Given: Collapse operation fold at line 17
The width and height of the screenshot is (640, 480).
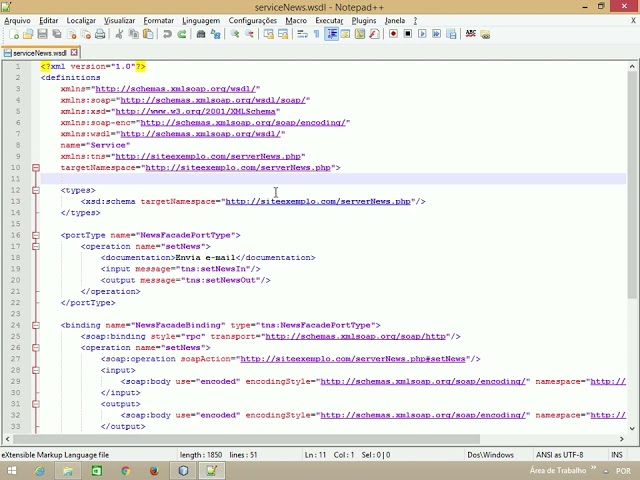Looking at the screenshot, I should 36,247.
